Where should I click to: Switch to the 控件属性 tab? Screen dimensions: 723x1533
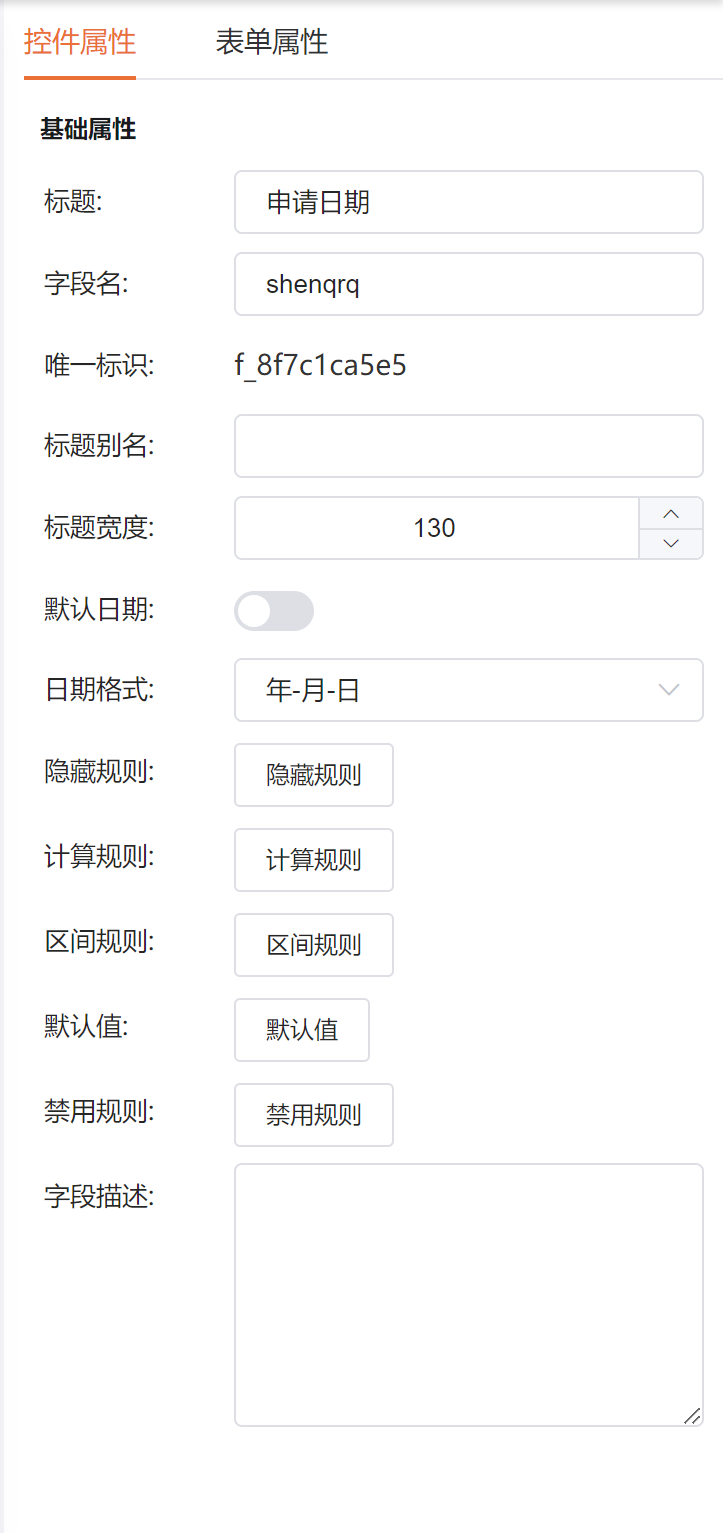(x=80, y=43)
